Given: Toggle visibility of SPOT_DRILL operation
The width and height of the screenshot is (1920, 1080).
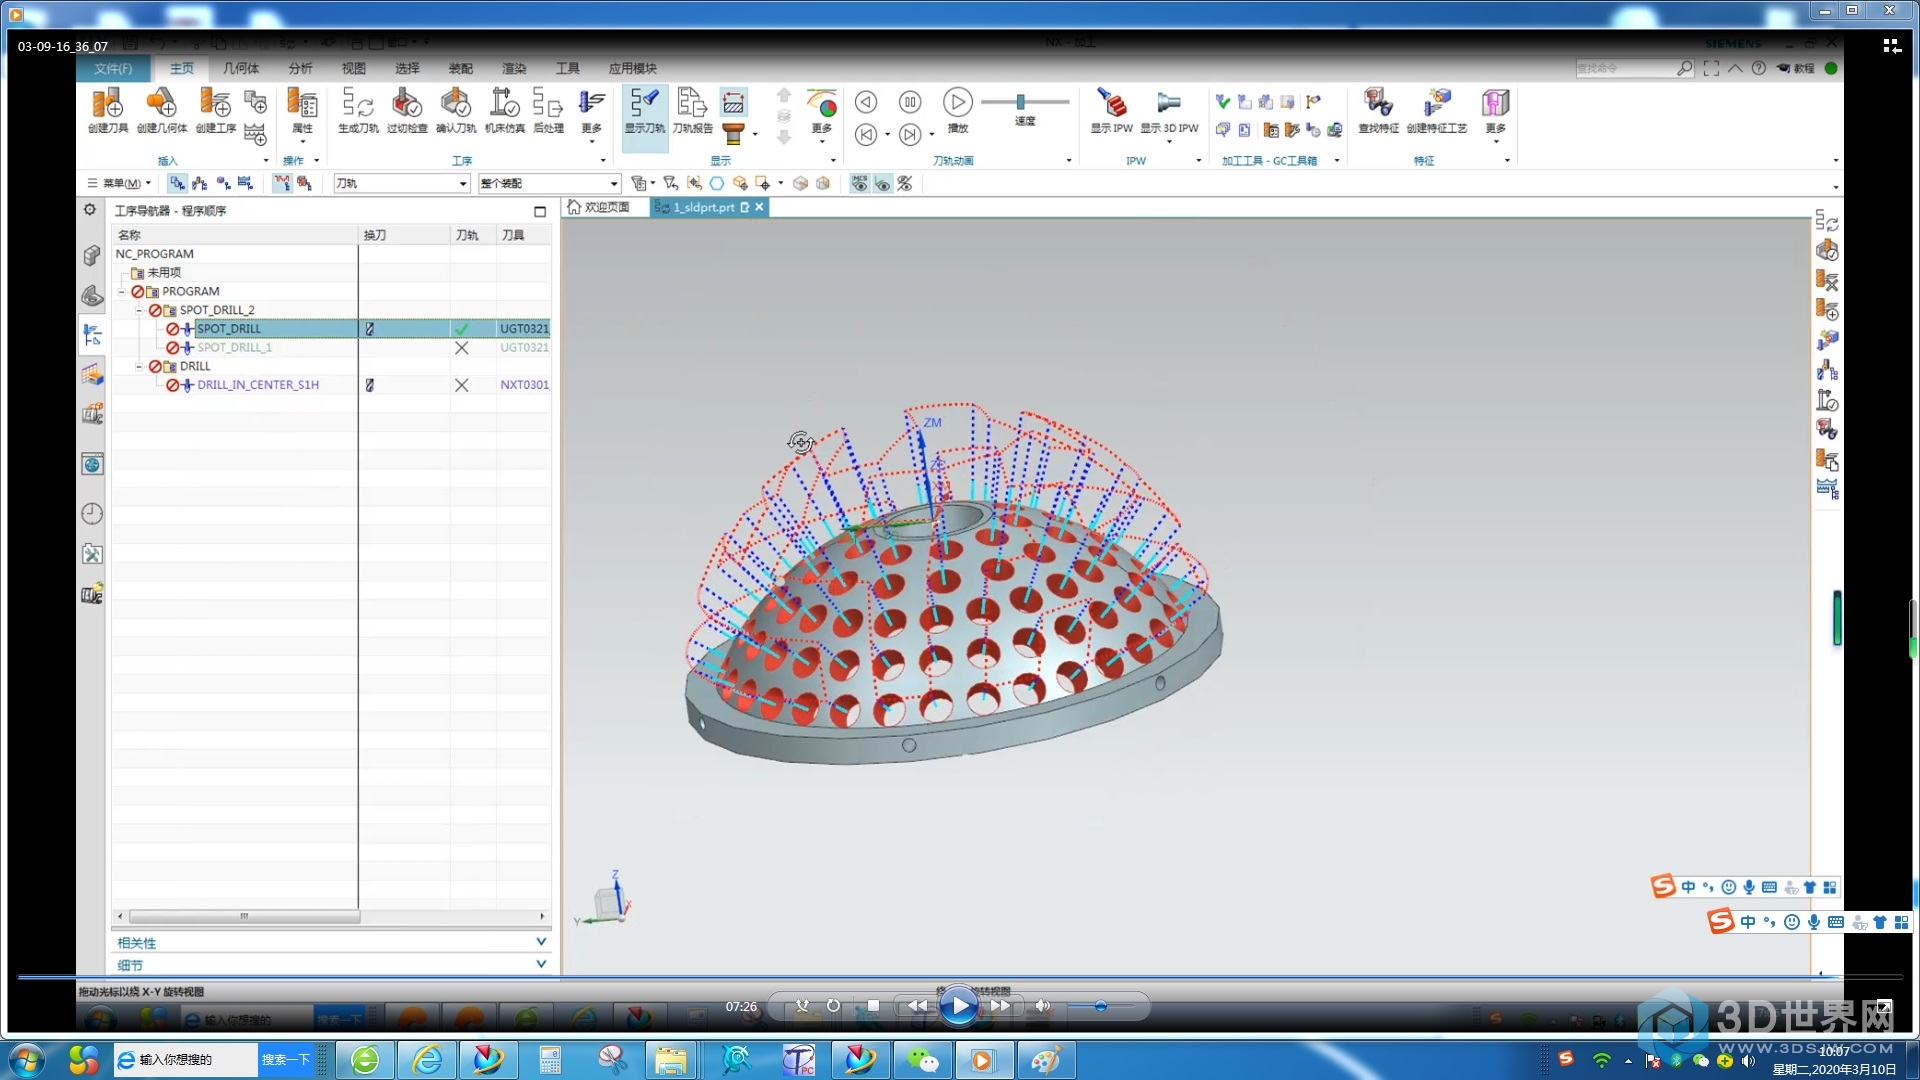Looking at the screenshot, I should click(462, 327).
